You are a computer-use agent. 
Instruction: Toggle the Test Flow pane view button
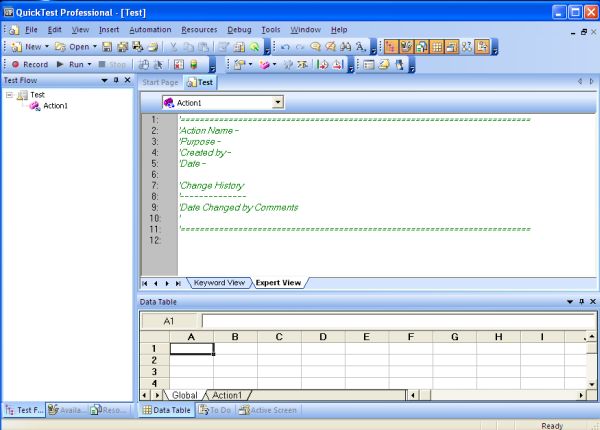pos(391,47)
